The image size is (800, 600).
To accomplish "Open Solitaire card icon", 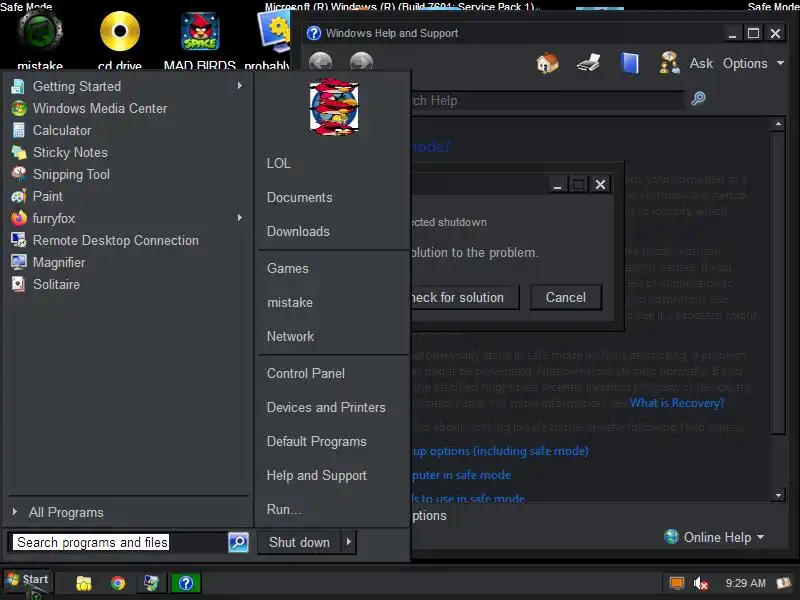I will coord(18,284).
